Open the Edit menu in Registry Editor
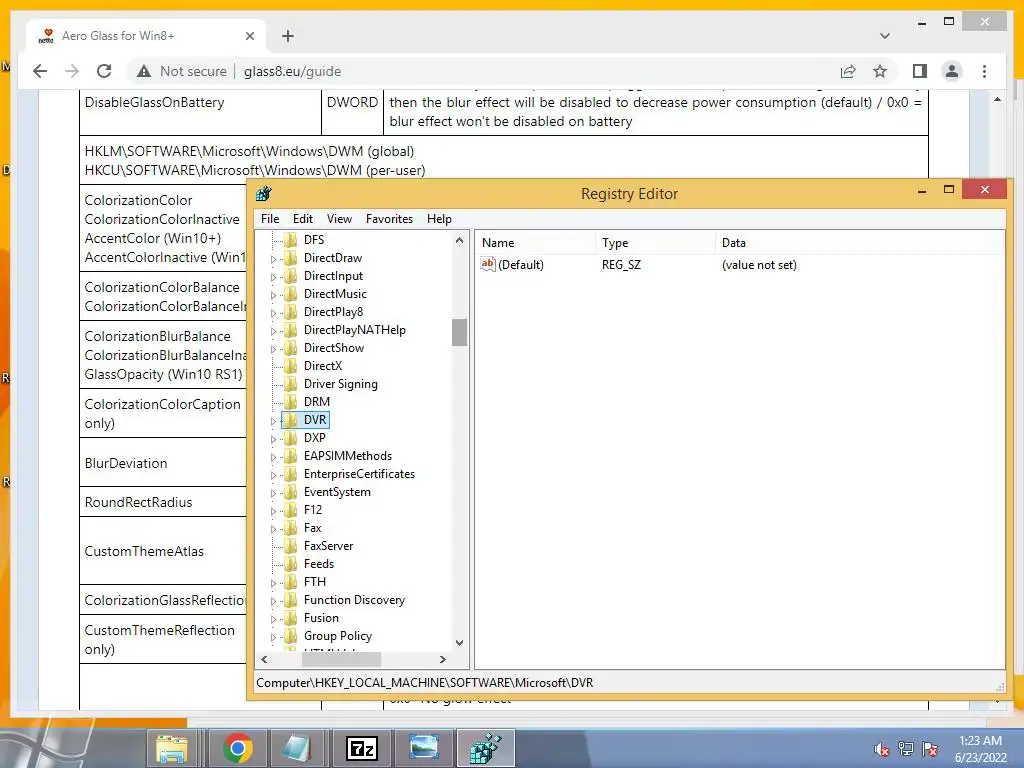The height and width of the screenshot is (768, 1024). point(302,219)
